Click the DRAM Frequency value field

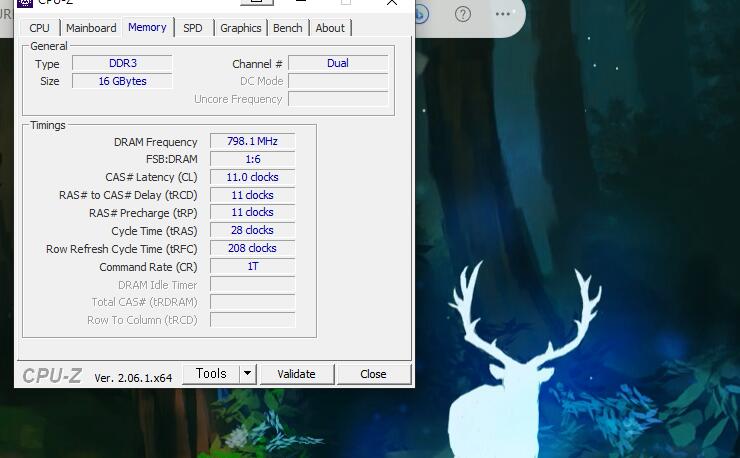click(252, 142)
